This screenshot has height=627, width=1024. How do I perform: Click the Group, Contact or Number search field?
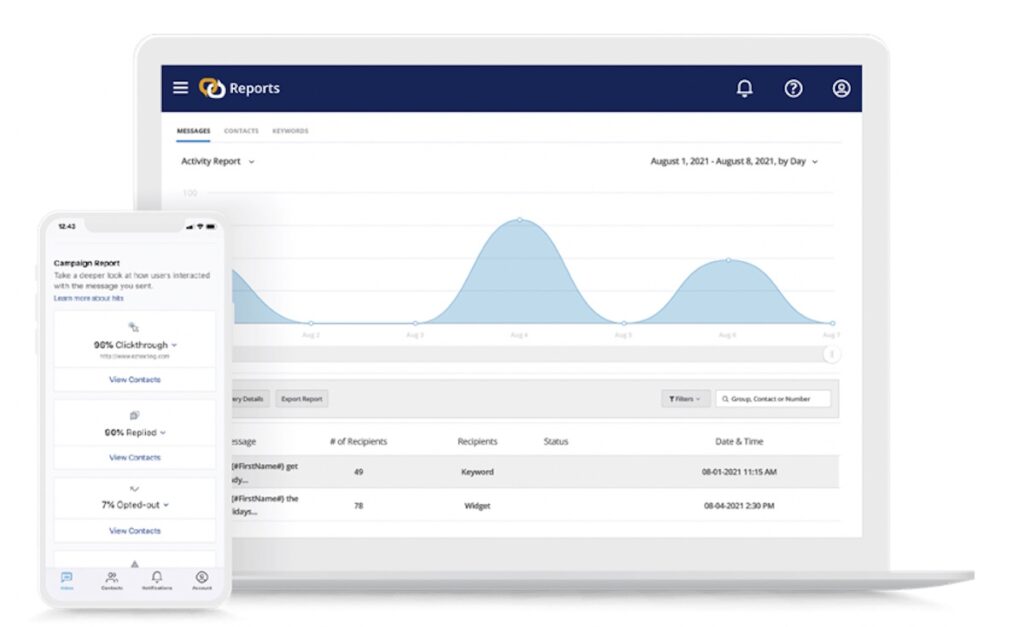point(773,399)
